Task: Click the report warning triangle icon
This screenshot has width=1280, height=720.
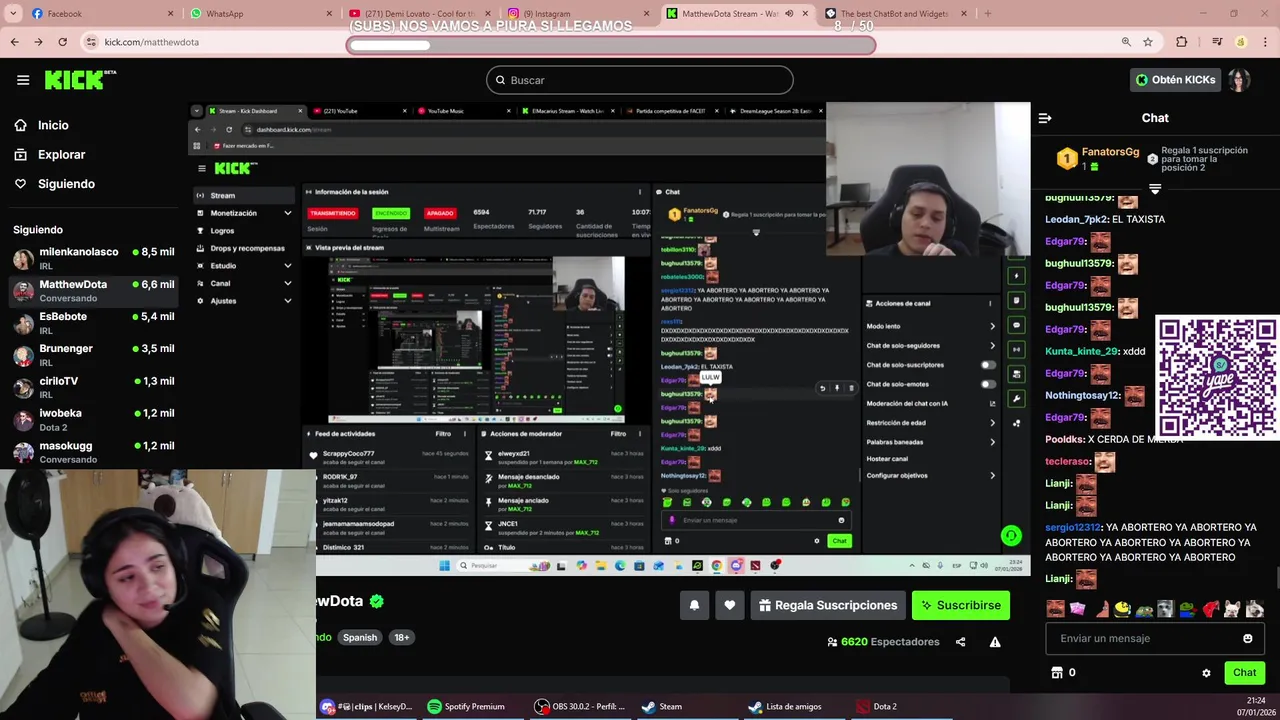Action: 995,642
